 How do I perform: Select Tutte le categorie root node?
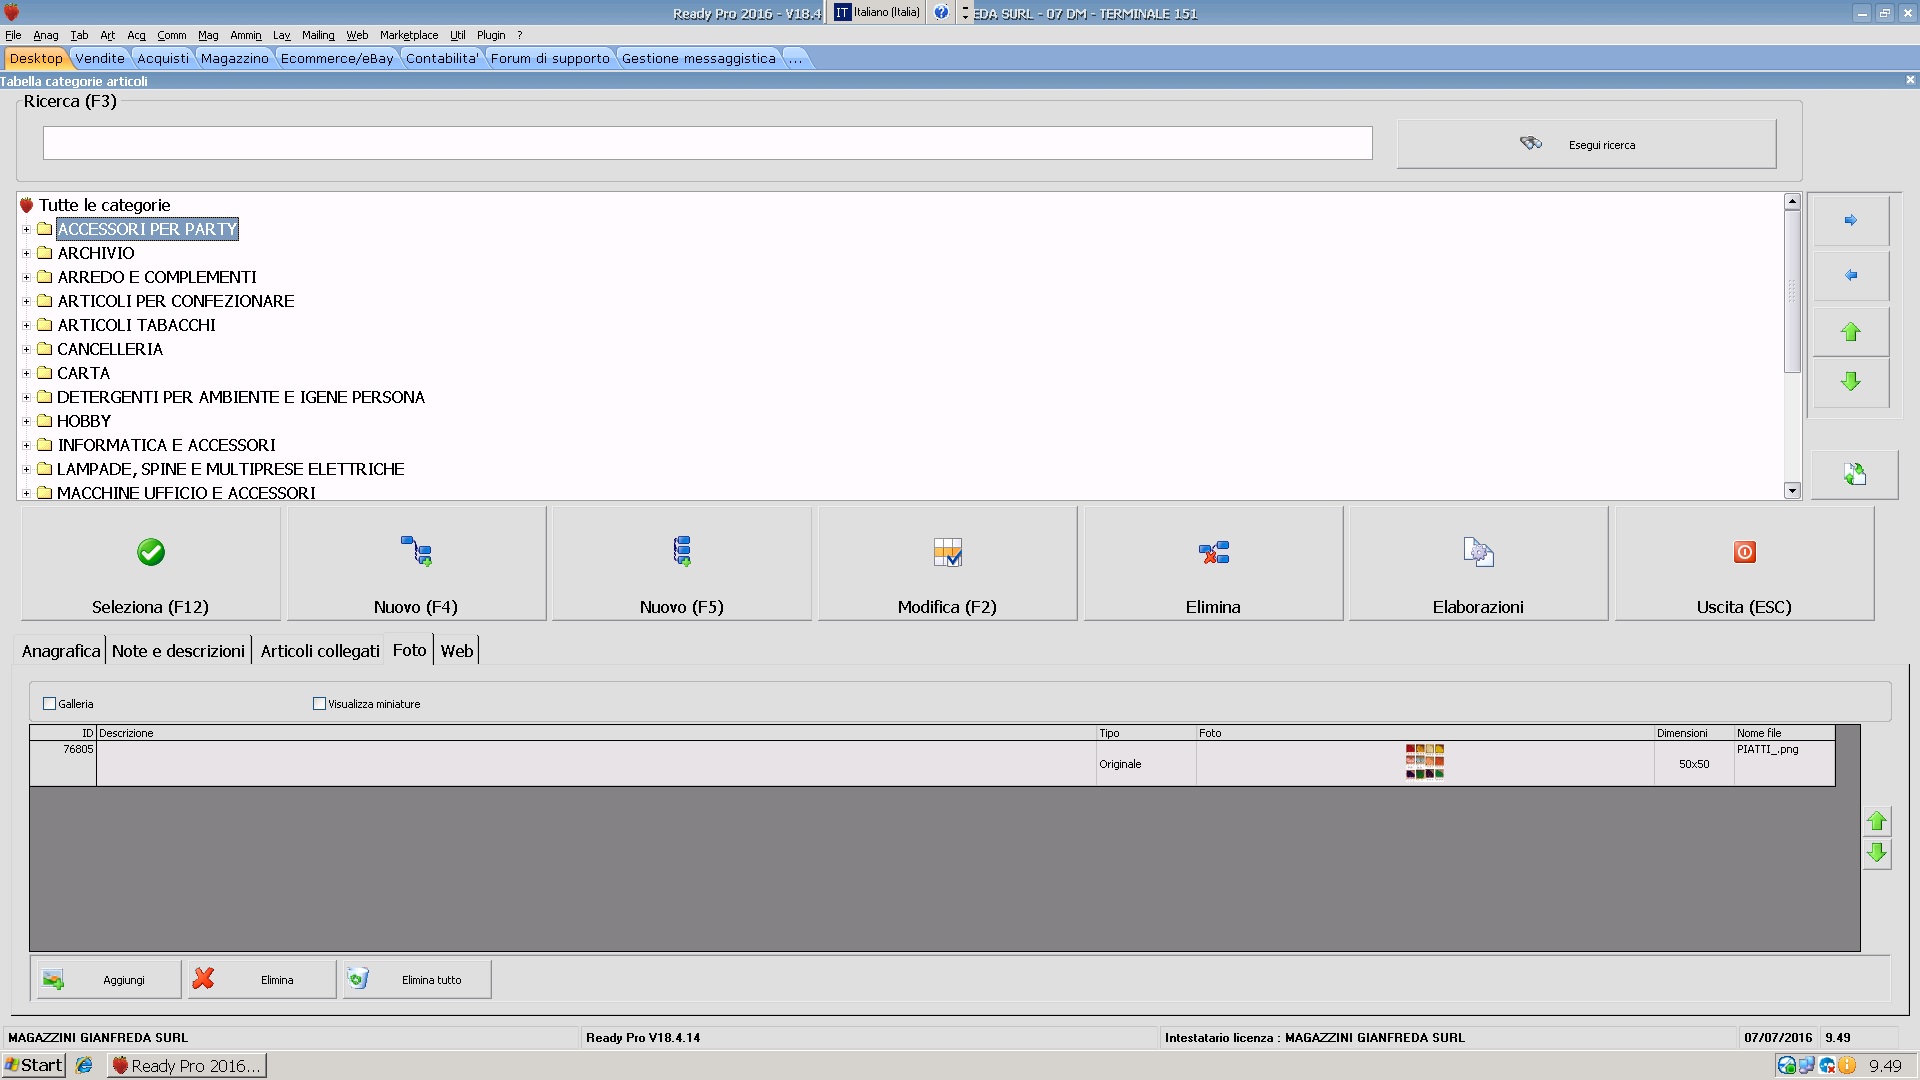pyautogui.click(x=104, y=205)
